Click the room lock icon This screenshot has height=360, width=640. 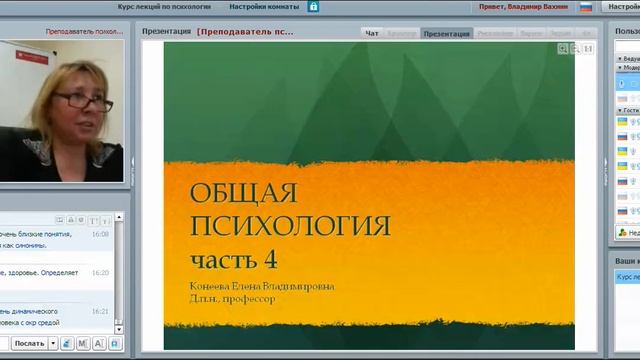(x=313, y=7)
